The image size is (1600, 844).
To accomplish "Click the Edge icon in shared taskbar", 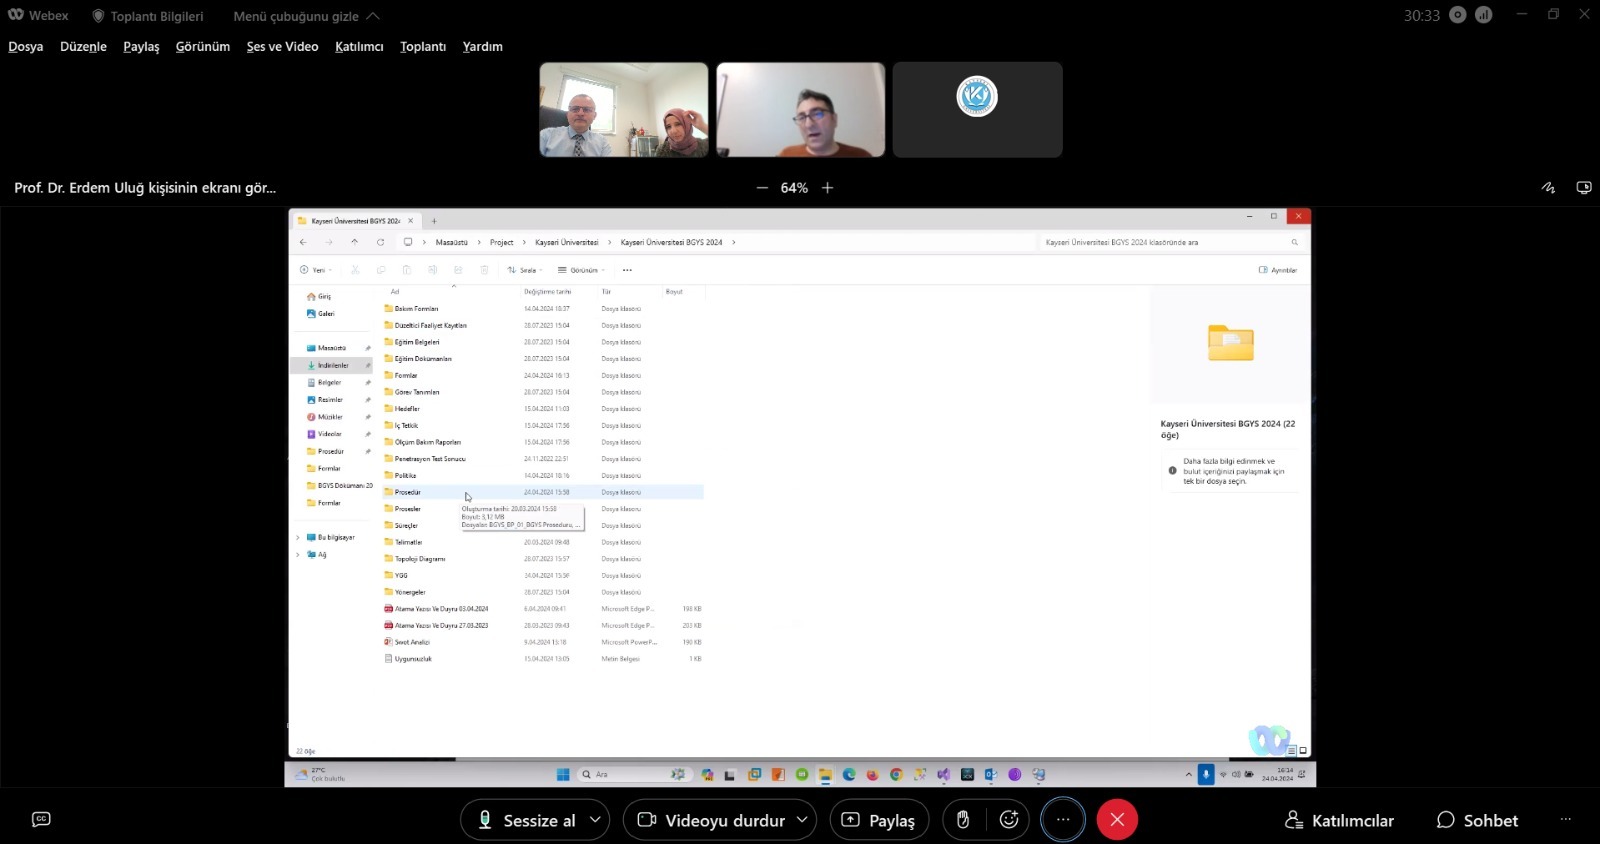I will click(x=849, y=774).
